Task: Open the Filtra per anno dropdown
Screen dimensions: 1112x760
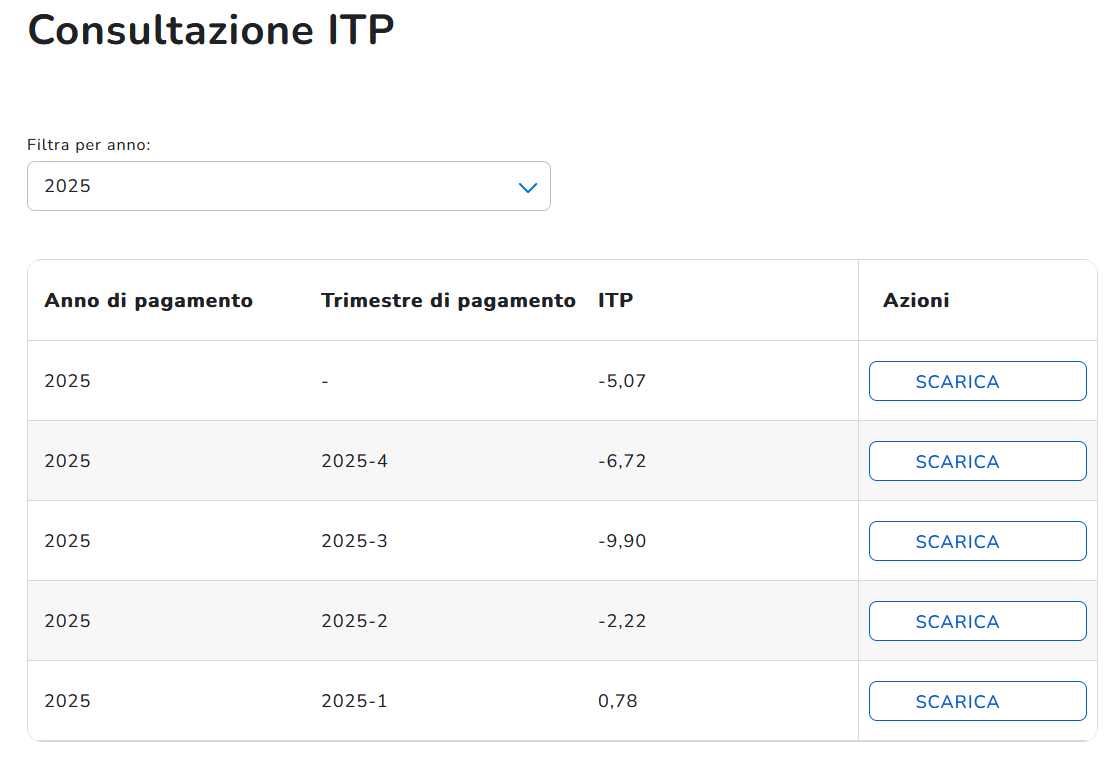Action: (288, 186)
